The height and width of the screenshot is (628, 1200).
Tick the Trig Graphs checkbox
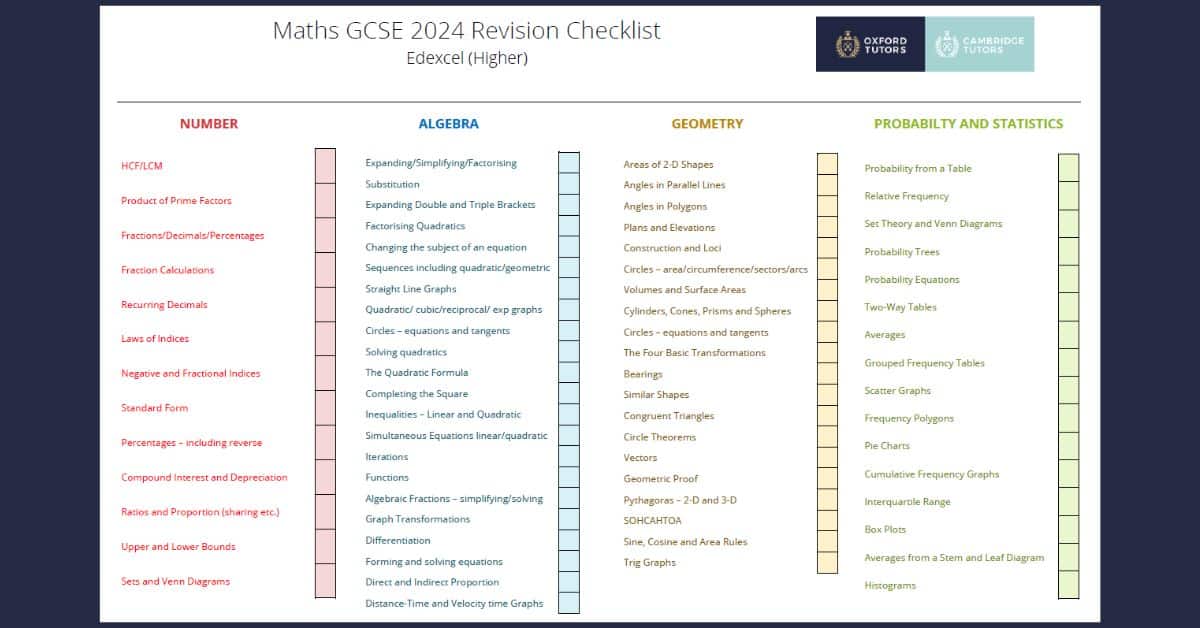pos(827,562)
